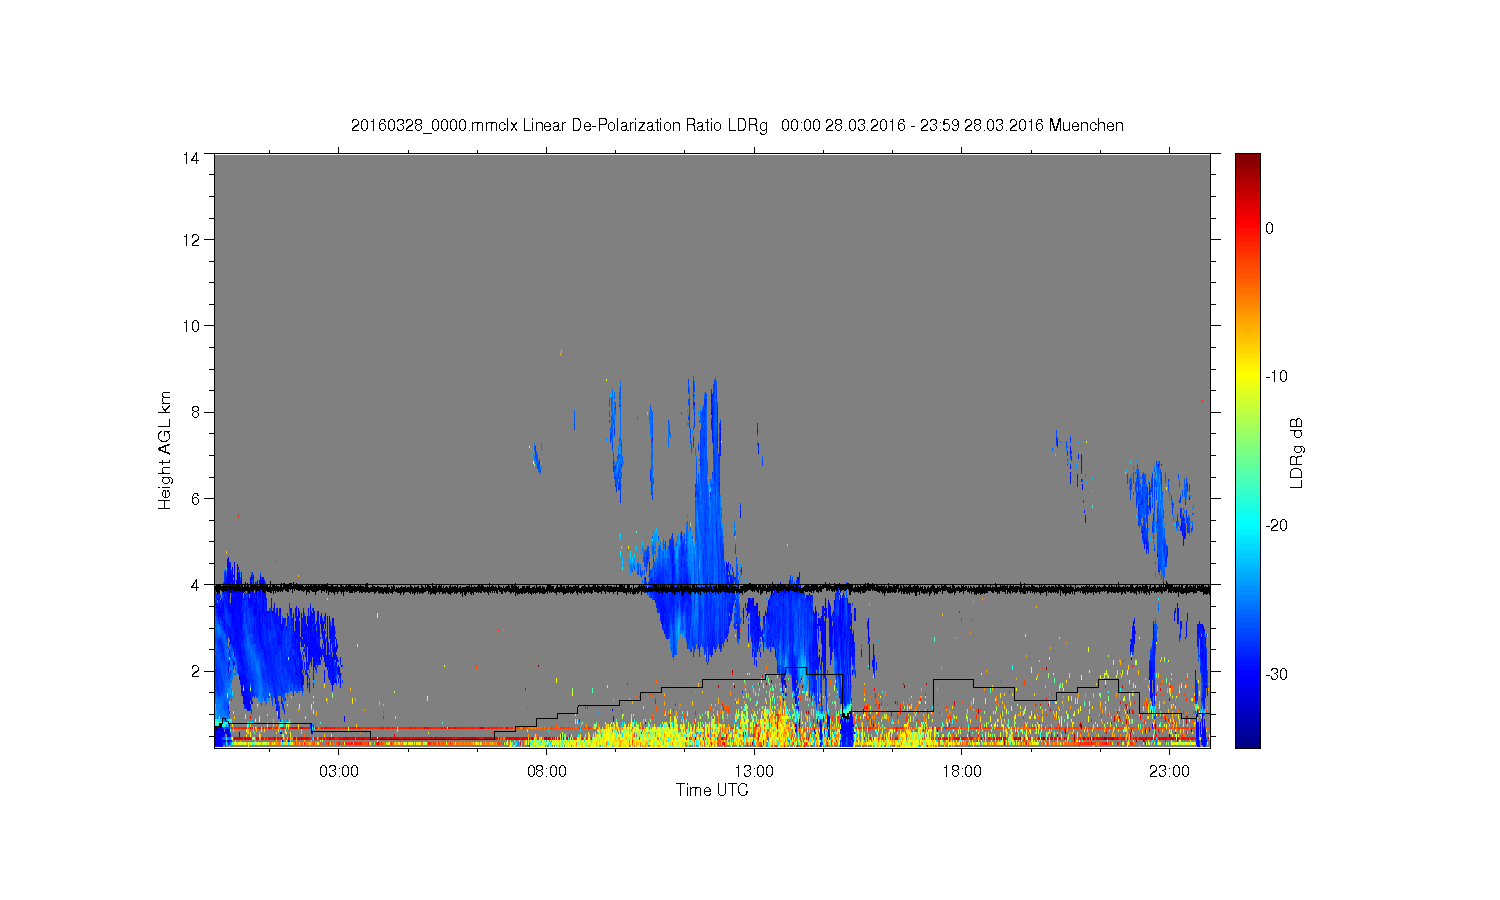This screenshot has height=900, width=1500.
Task: Click the colorbar value -30
Action: (x=1276, y=675)
